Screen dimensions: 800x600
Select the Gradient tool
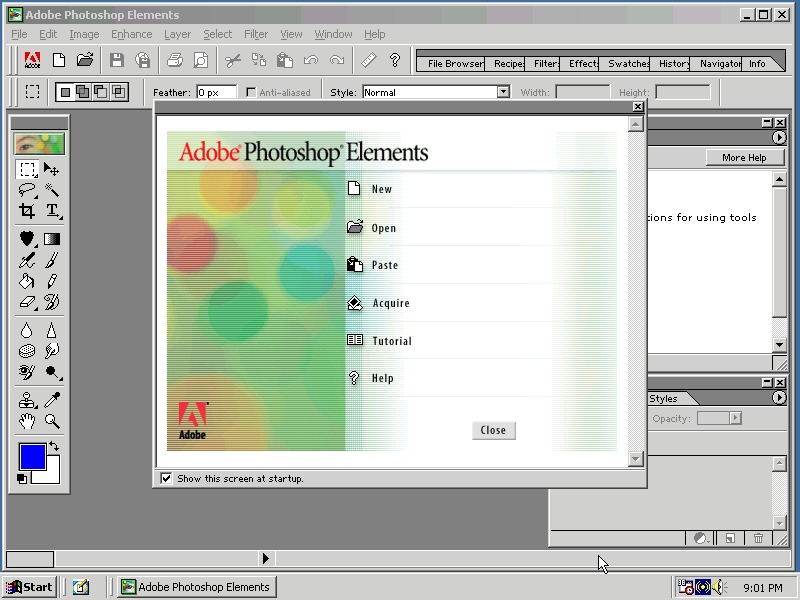click(52, 239)
